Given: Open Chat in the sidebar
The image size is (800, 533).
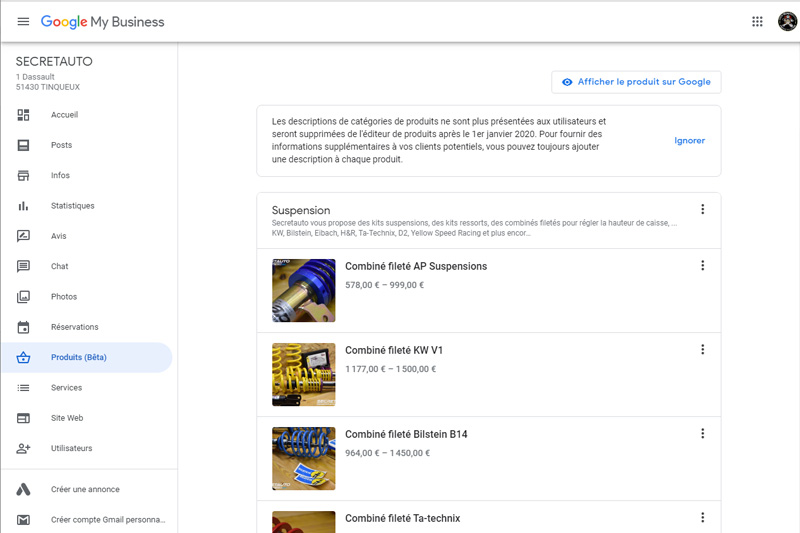Looking at the screenshot, I should tap(60, 266).
